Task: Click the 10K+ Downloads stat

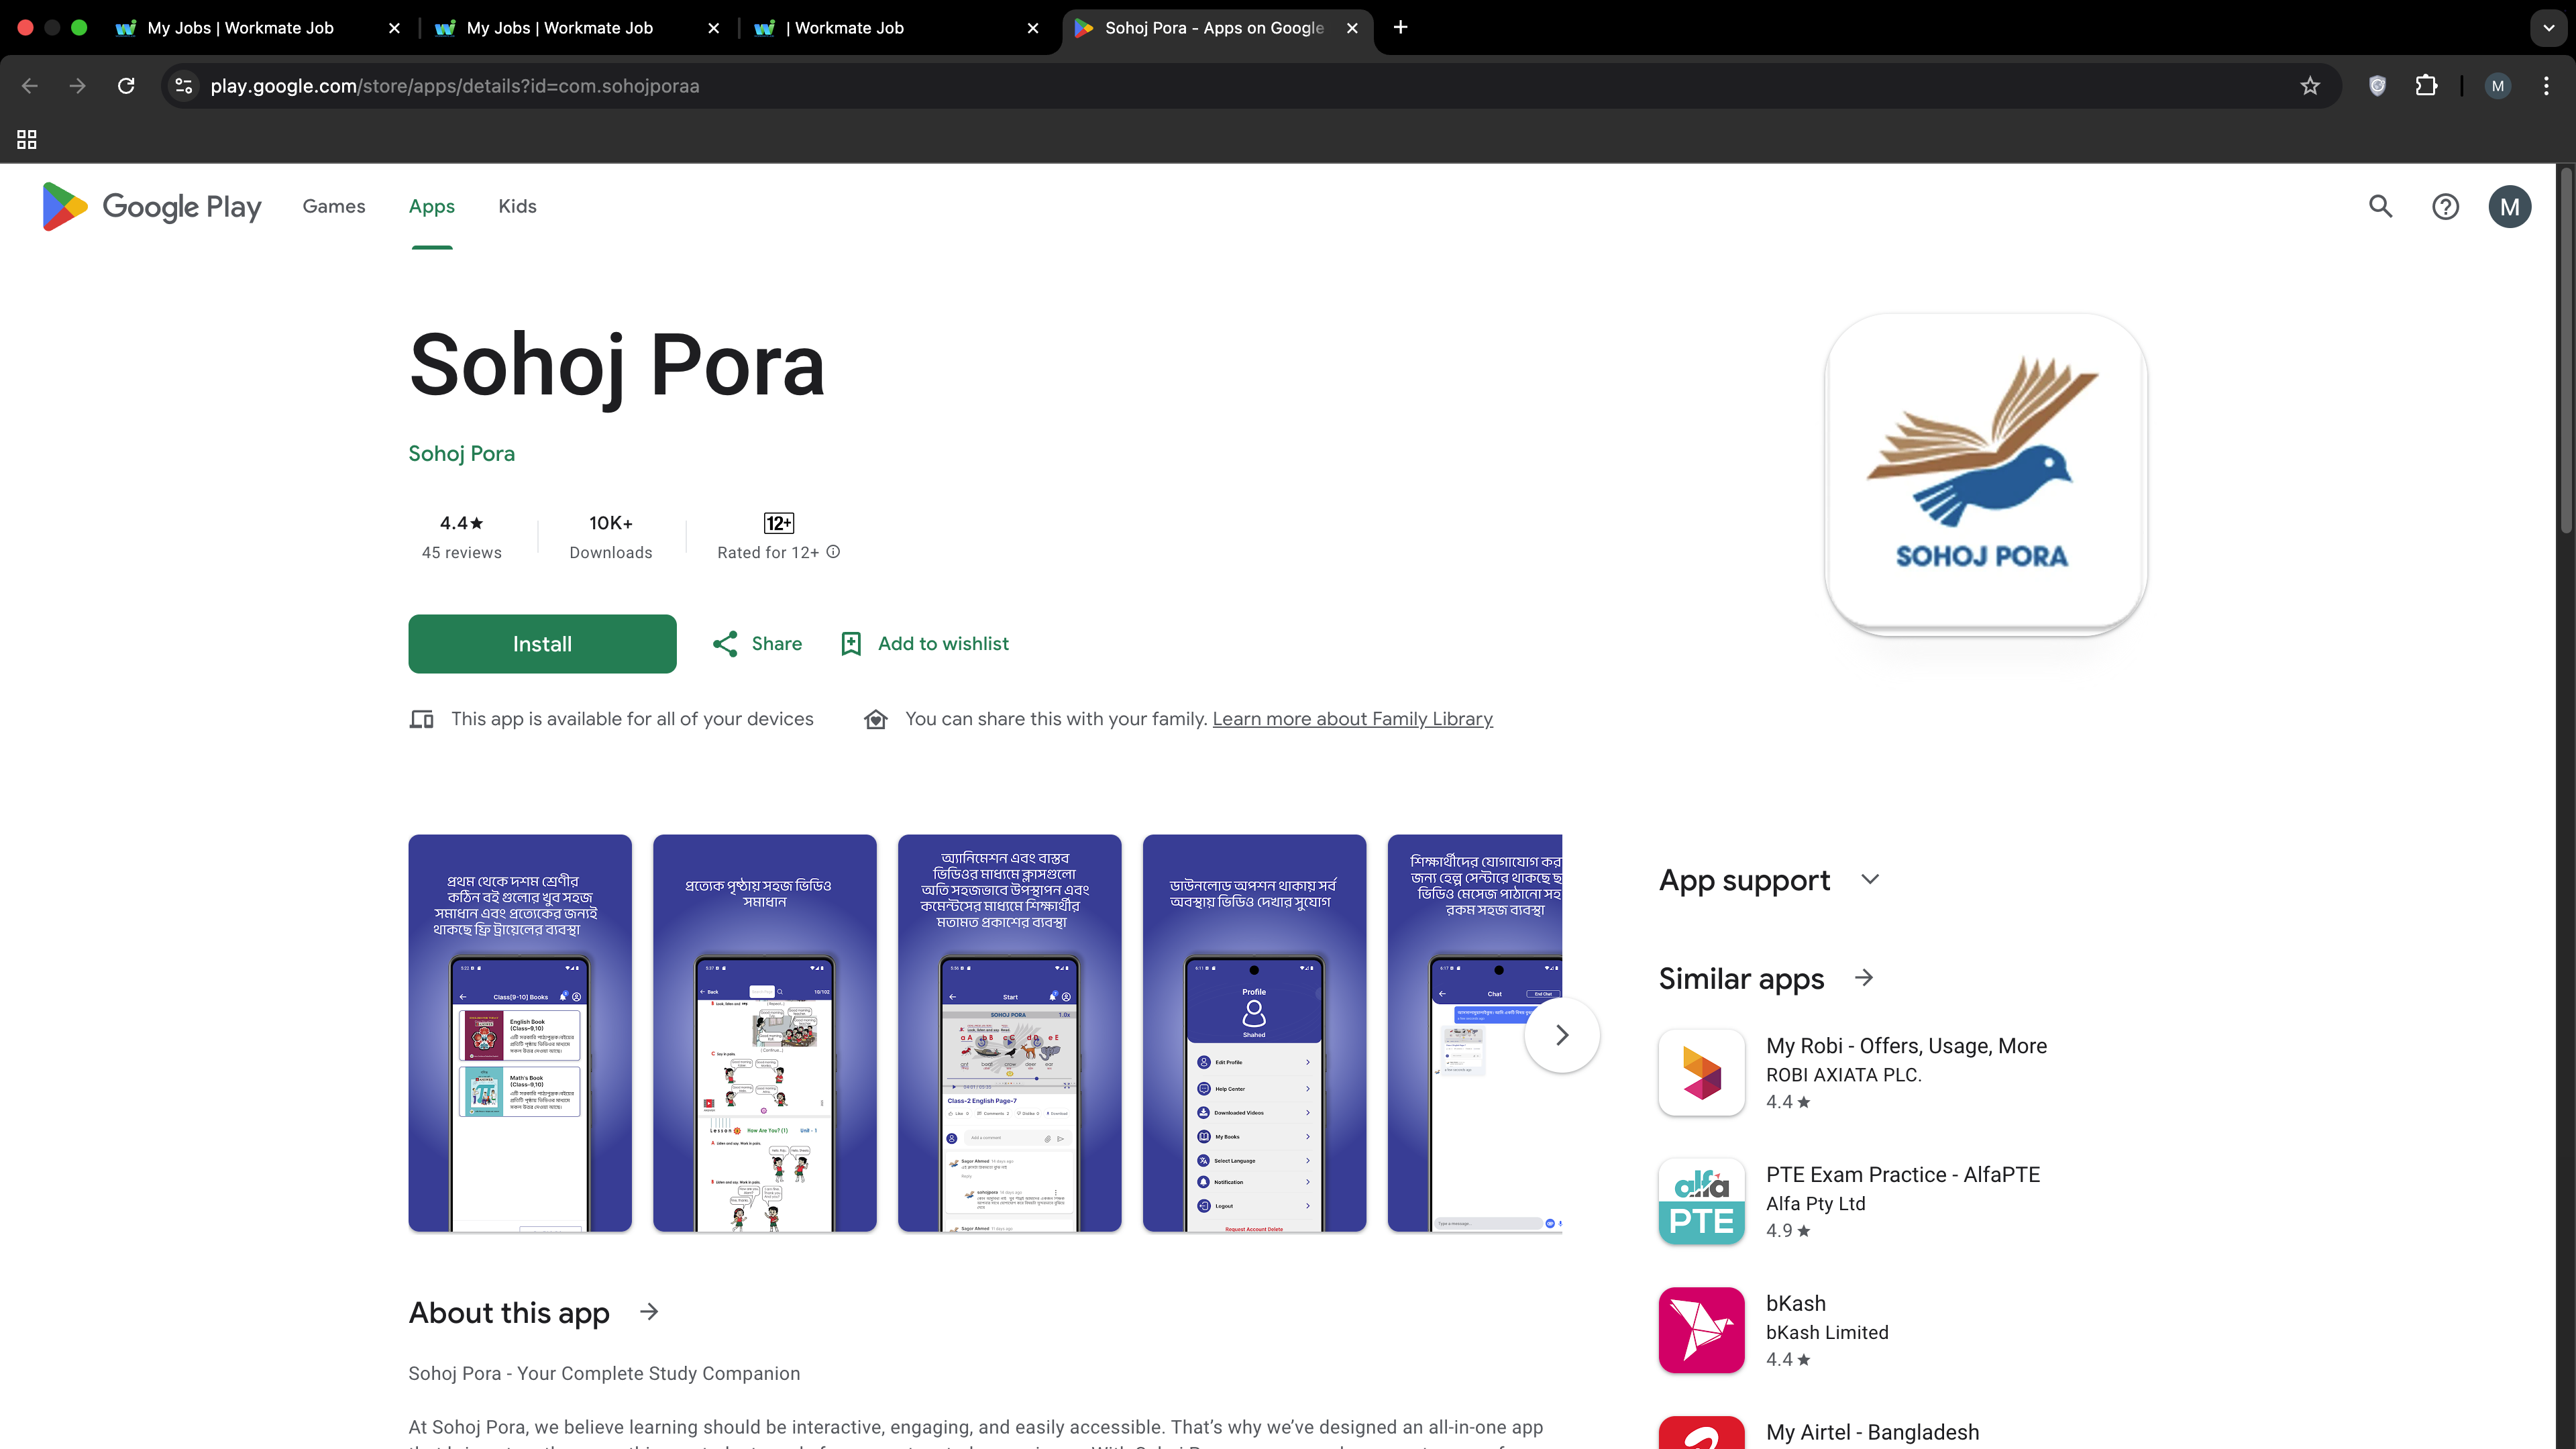Action: [610, 537]
